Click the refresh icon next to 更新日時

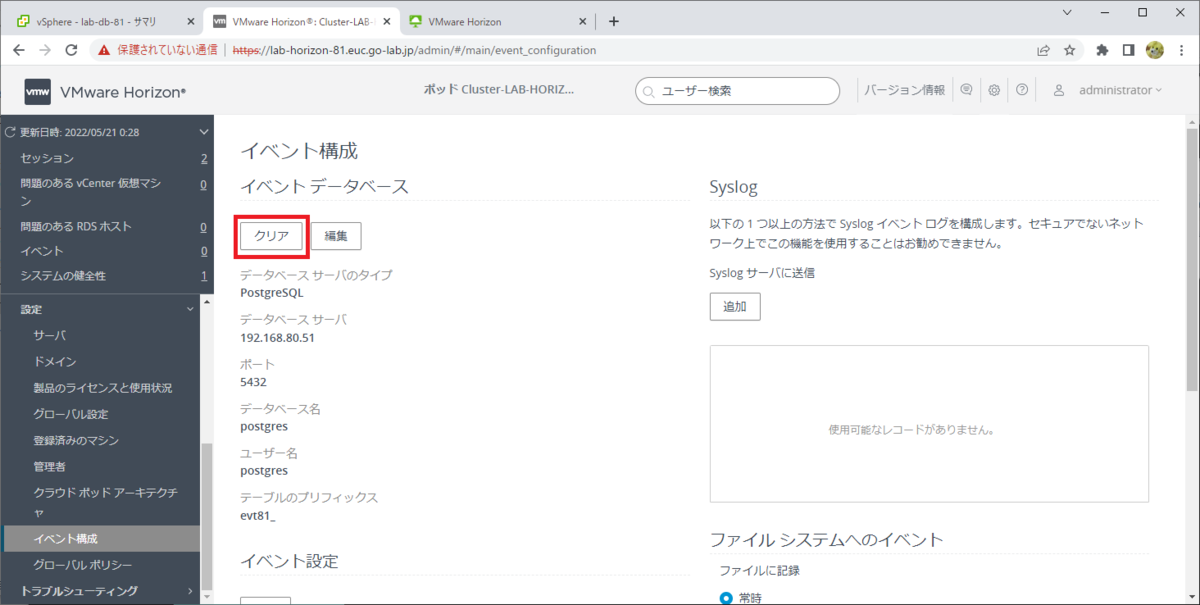pyautogui.click(x=8, y=131)
